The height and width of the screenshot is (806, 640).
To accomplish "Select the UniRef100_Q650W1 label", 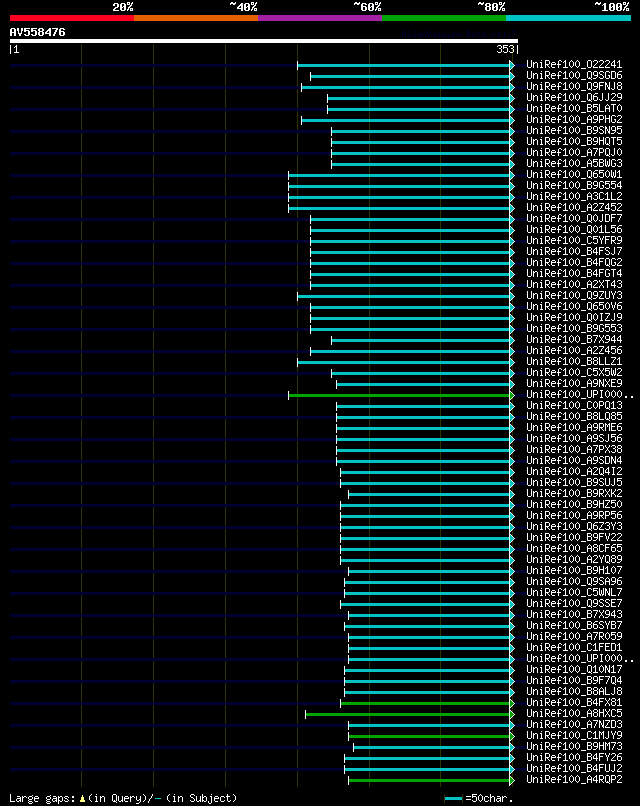I will point(574,174).
